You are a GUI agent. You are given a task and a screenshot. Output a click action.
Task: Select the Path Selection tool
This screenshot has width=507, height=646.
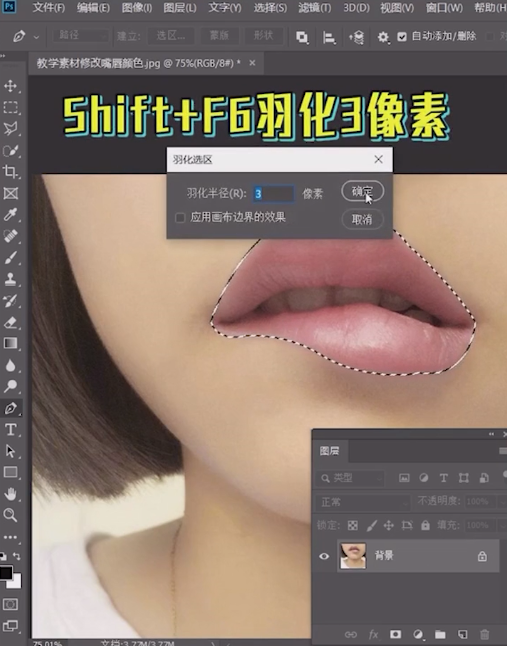click(x=11, y=451)
